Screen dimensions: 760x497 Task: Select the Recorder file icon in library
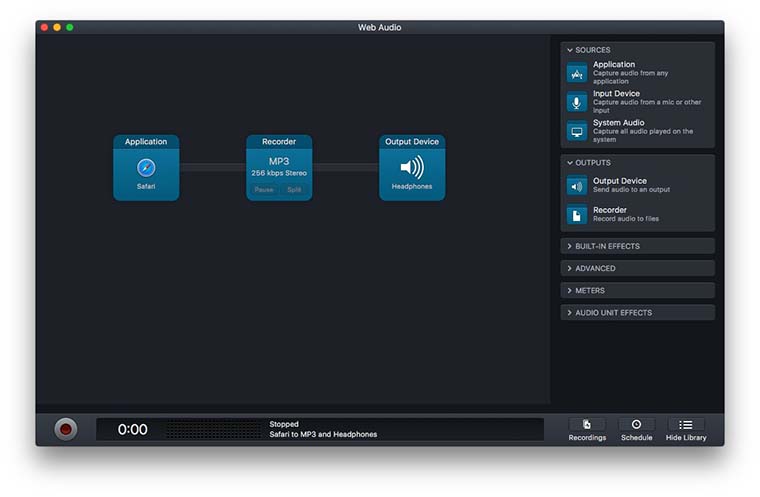pyautogui.click(x=577, y=215)
